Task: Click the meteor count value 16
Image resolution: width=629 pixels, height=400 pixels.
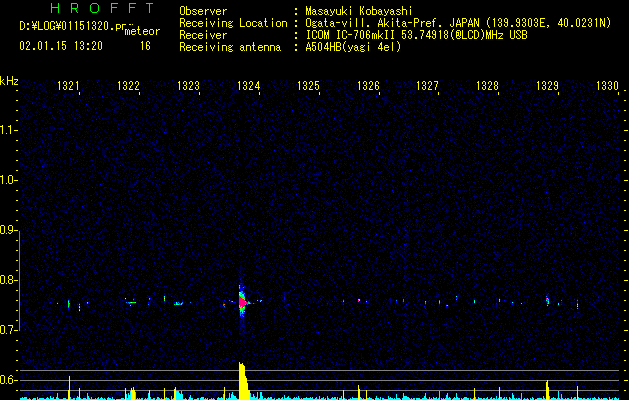Action: (x=145, y=46)
